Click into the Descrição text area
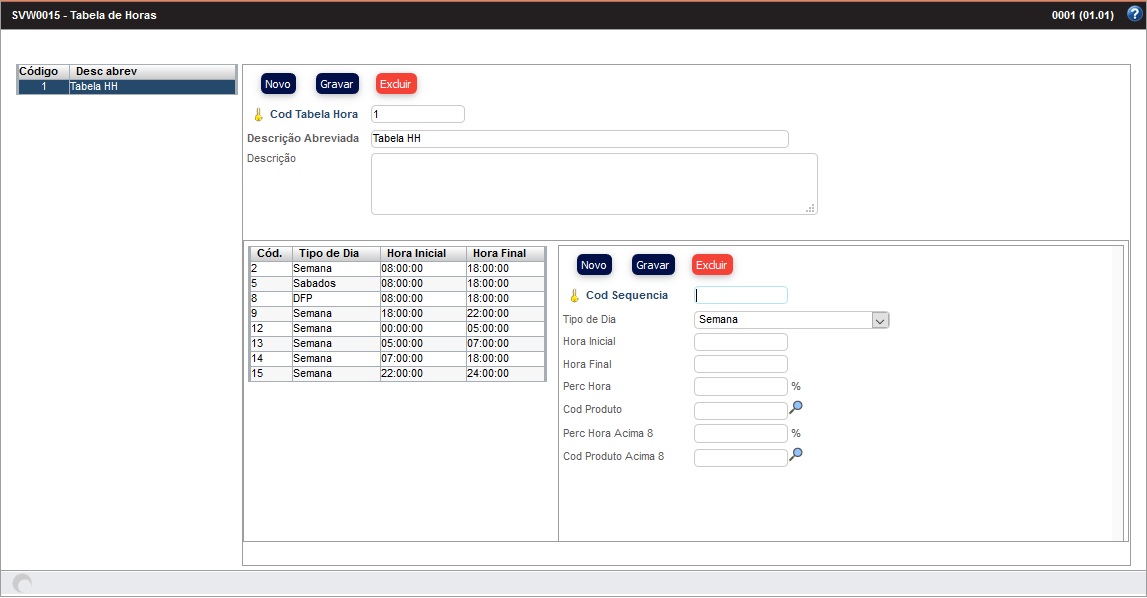 593,183
